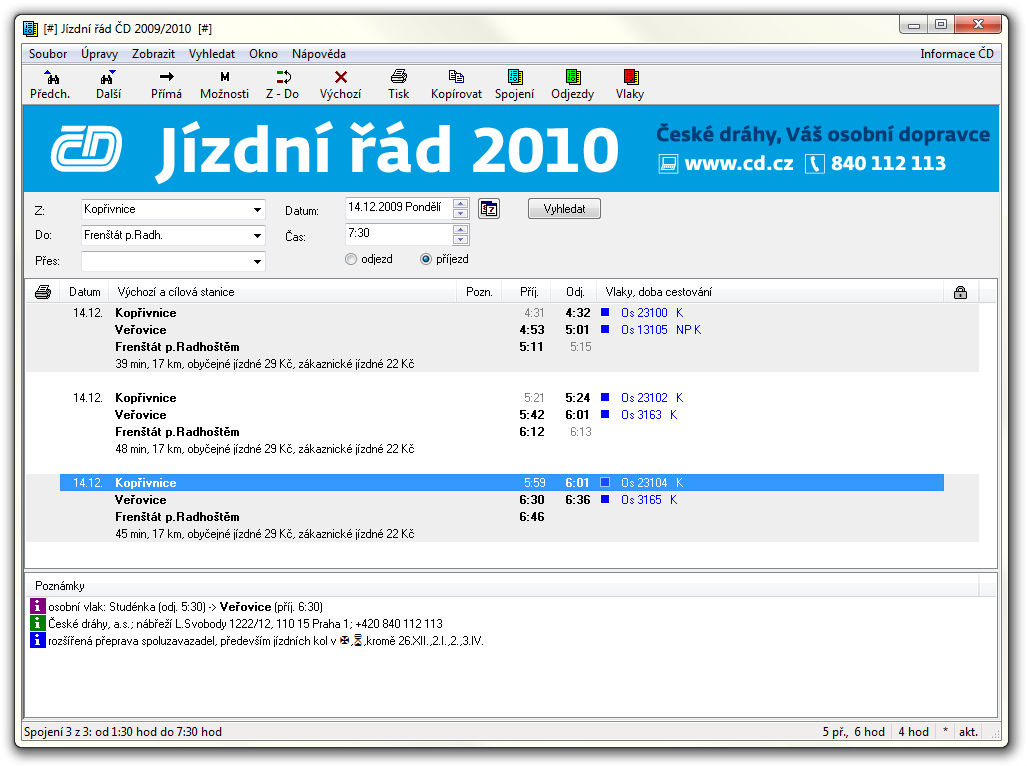Click the application icon in title bar
1027x766 pixels.
pyautogui.click(x=30, y=28)
